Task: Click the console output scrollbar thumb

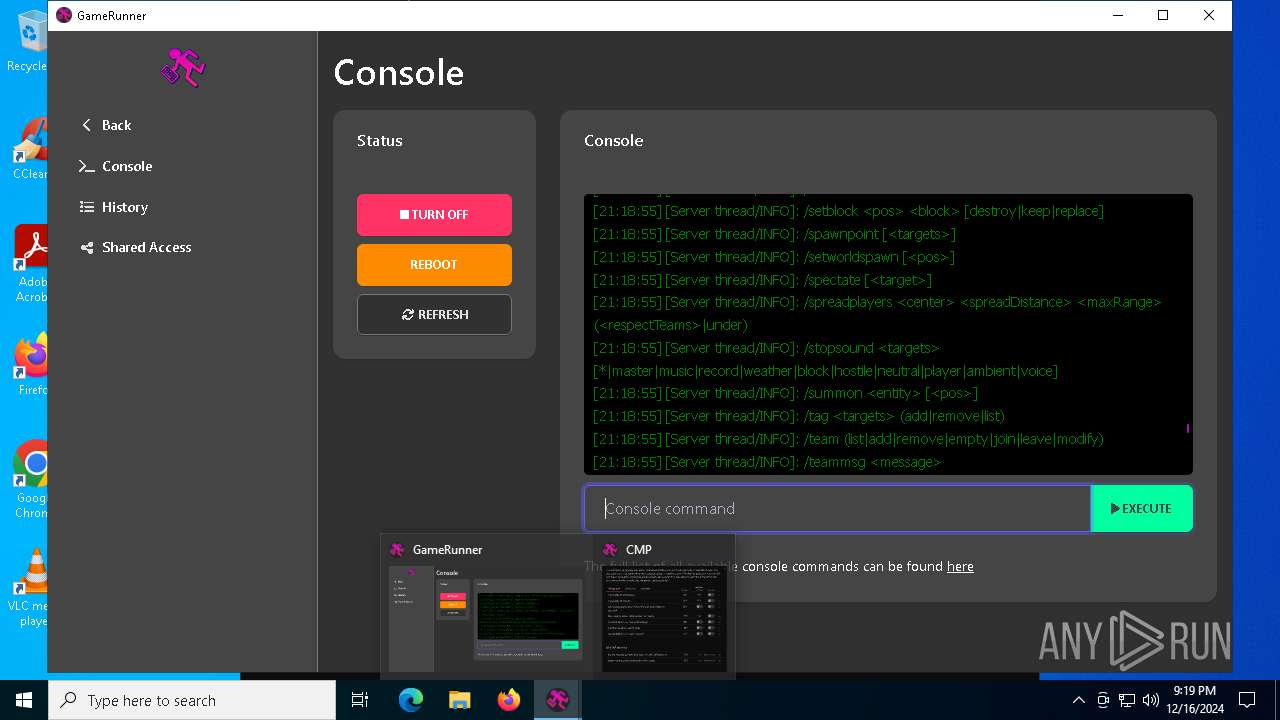Action: pos(1187,428)
